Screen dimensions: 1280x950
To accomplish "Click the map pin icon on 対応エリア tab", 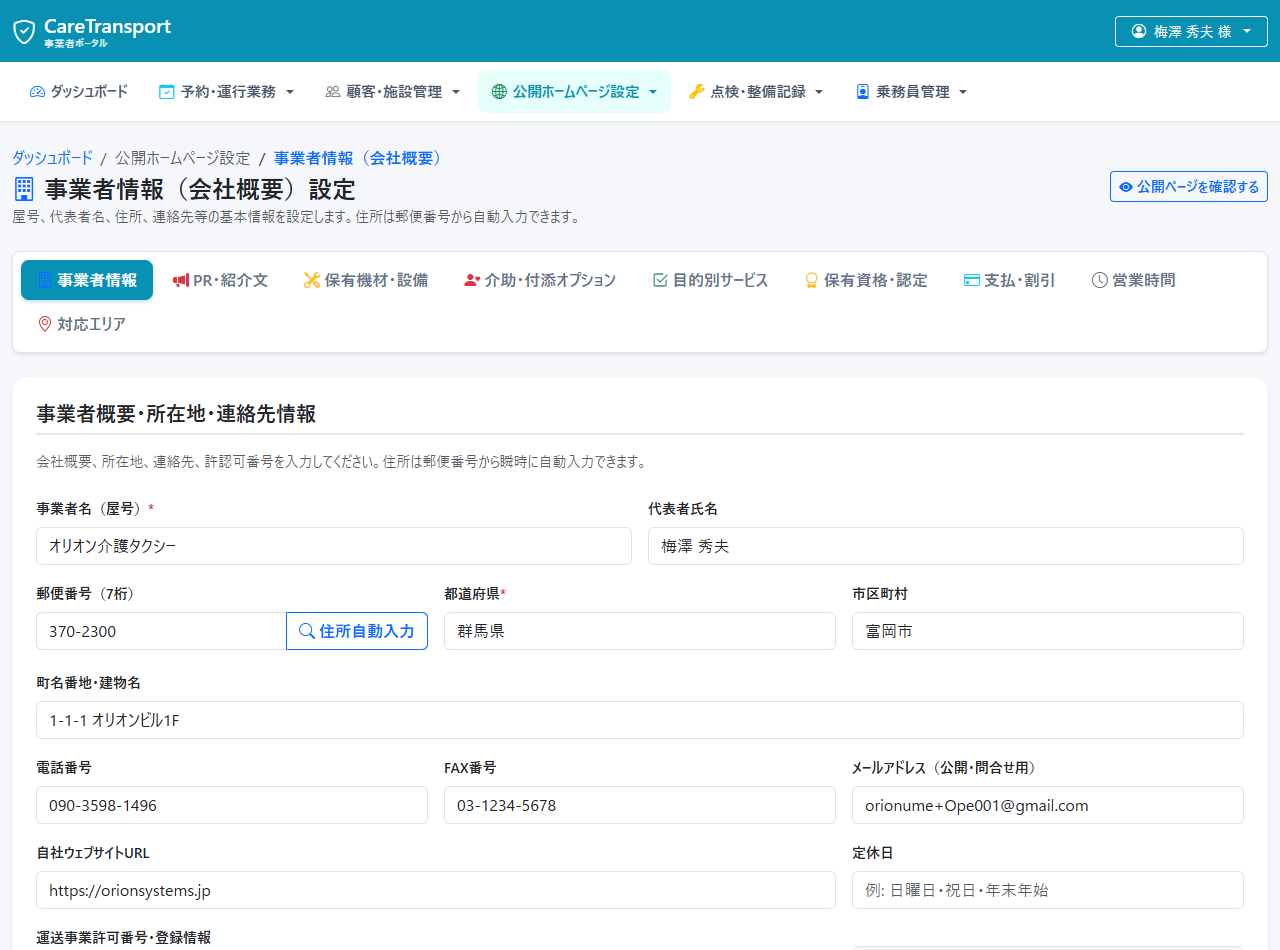I will tap(44, 324).
